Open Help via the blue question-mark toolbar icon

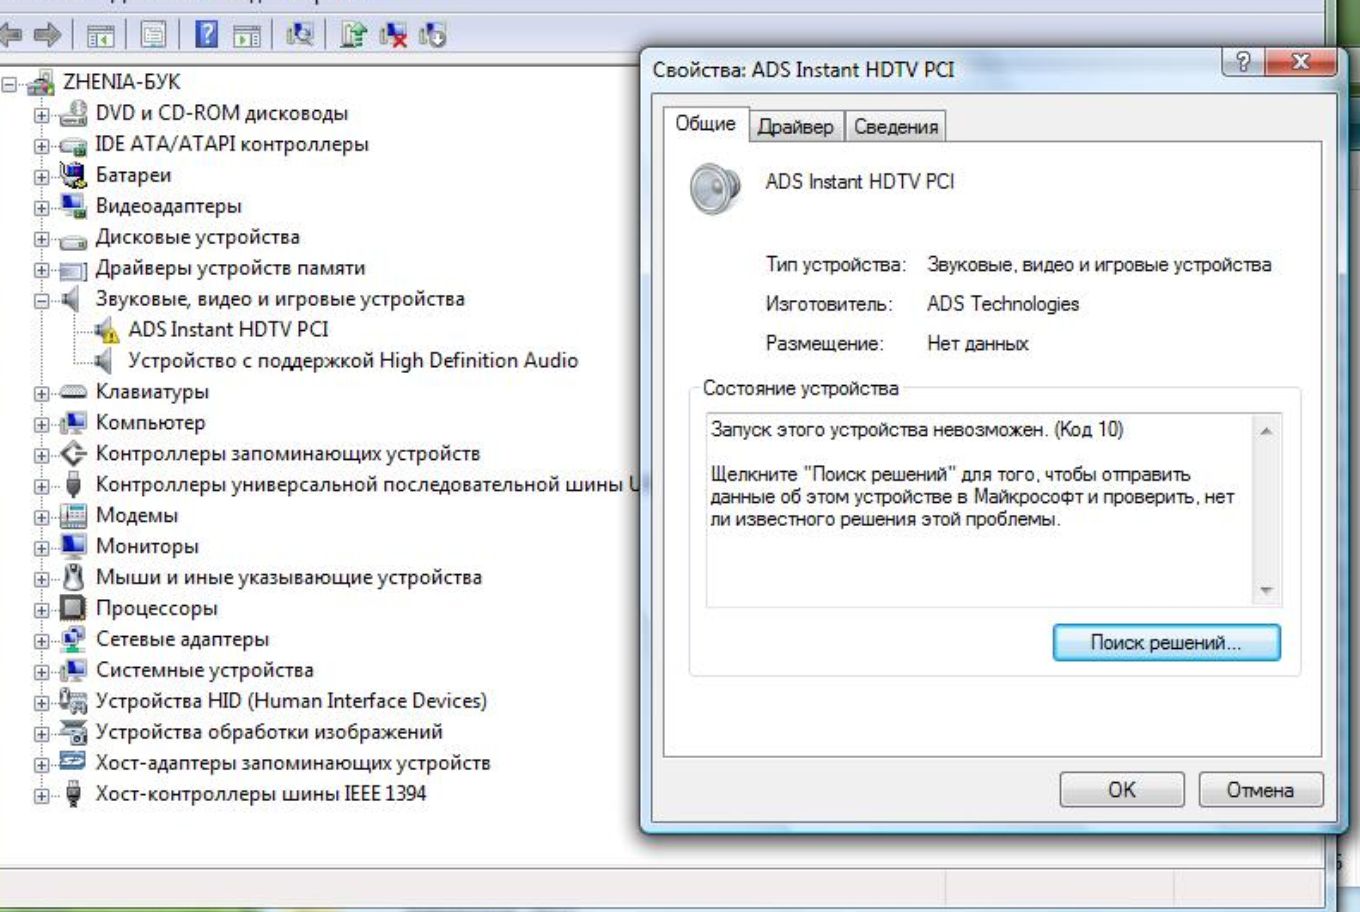(x=206, y=35)
